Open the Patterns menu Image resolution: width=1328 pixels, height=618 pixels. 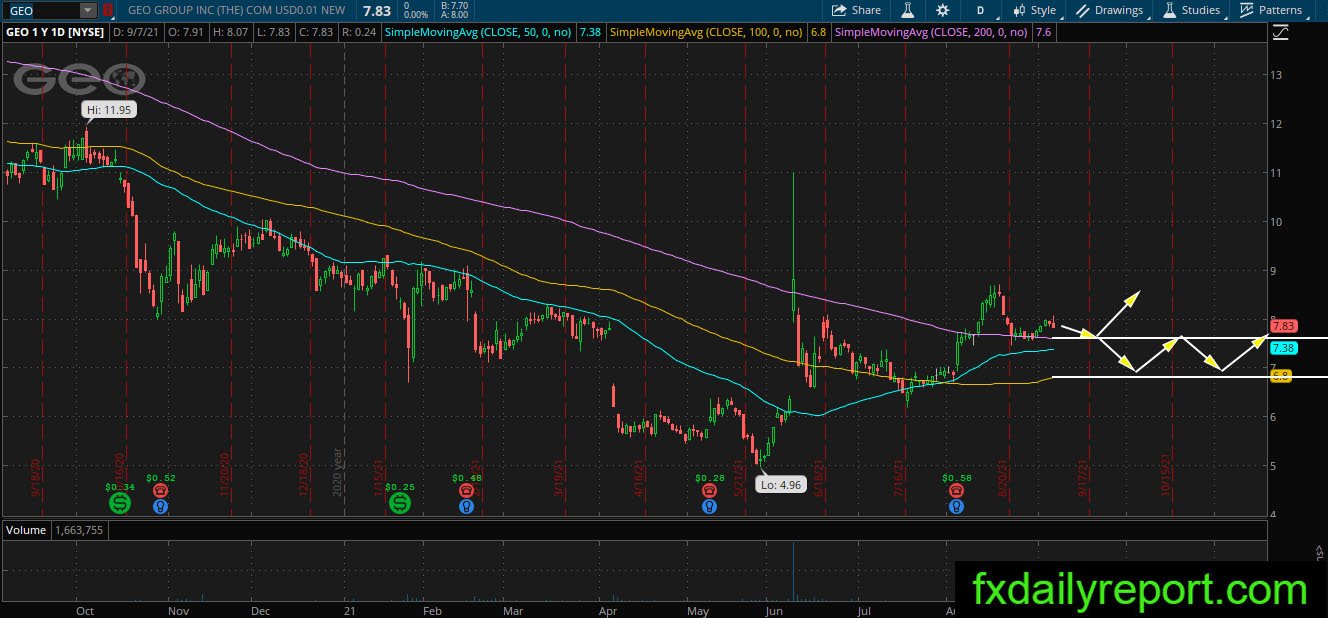coord(1271,10)
